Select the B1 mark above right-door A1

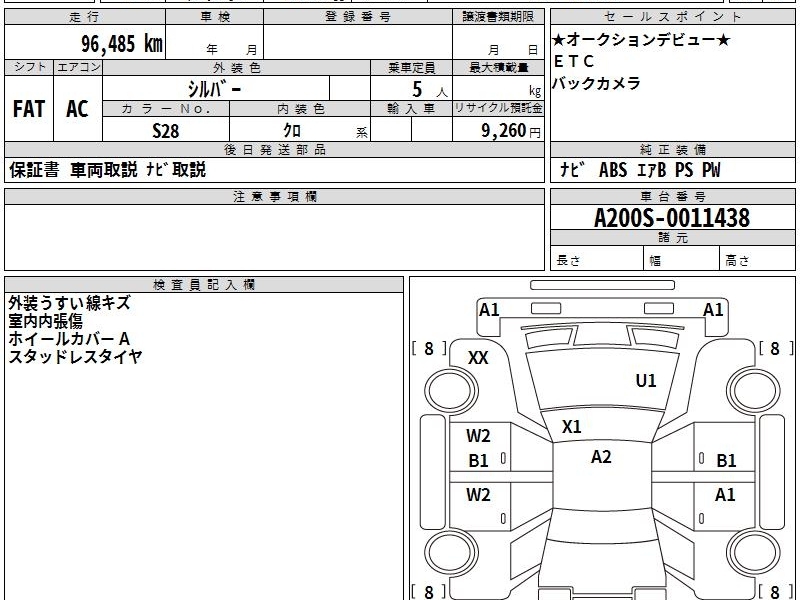[x=726, y=461]
